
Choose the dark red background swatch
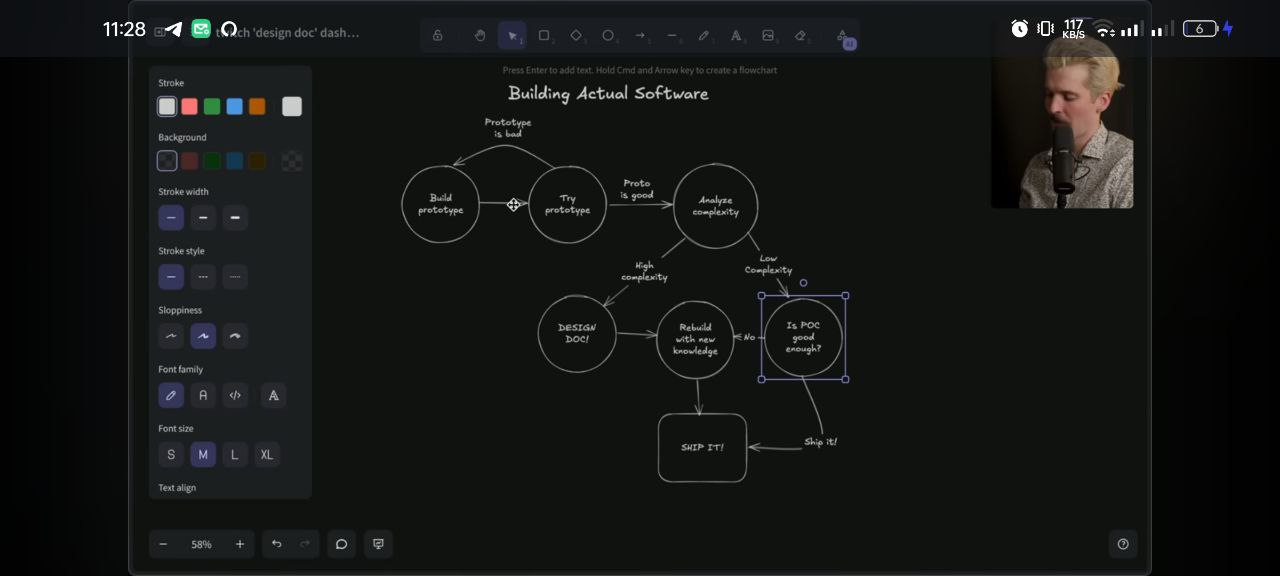189,160
